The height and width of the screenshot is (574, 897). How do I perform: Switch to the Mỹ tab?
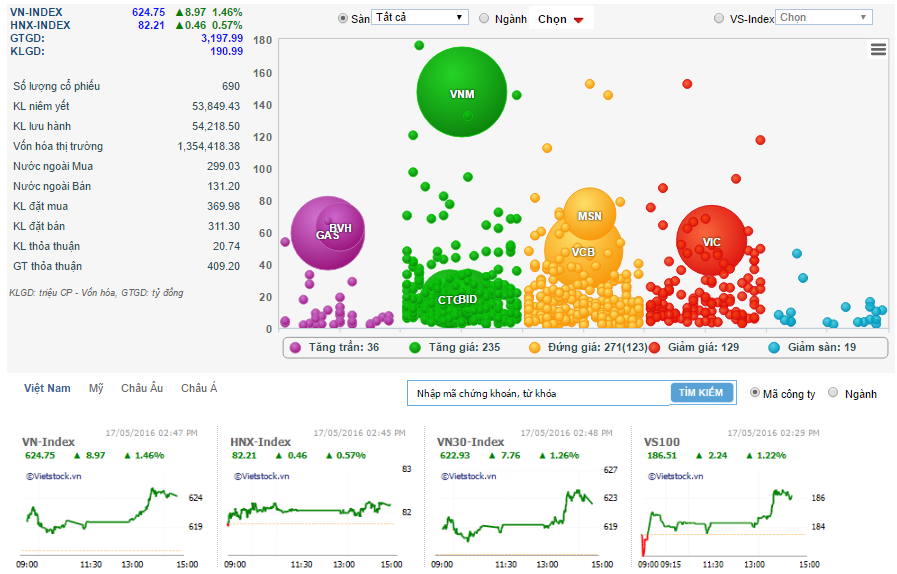[x=96, y=388]
